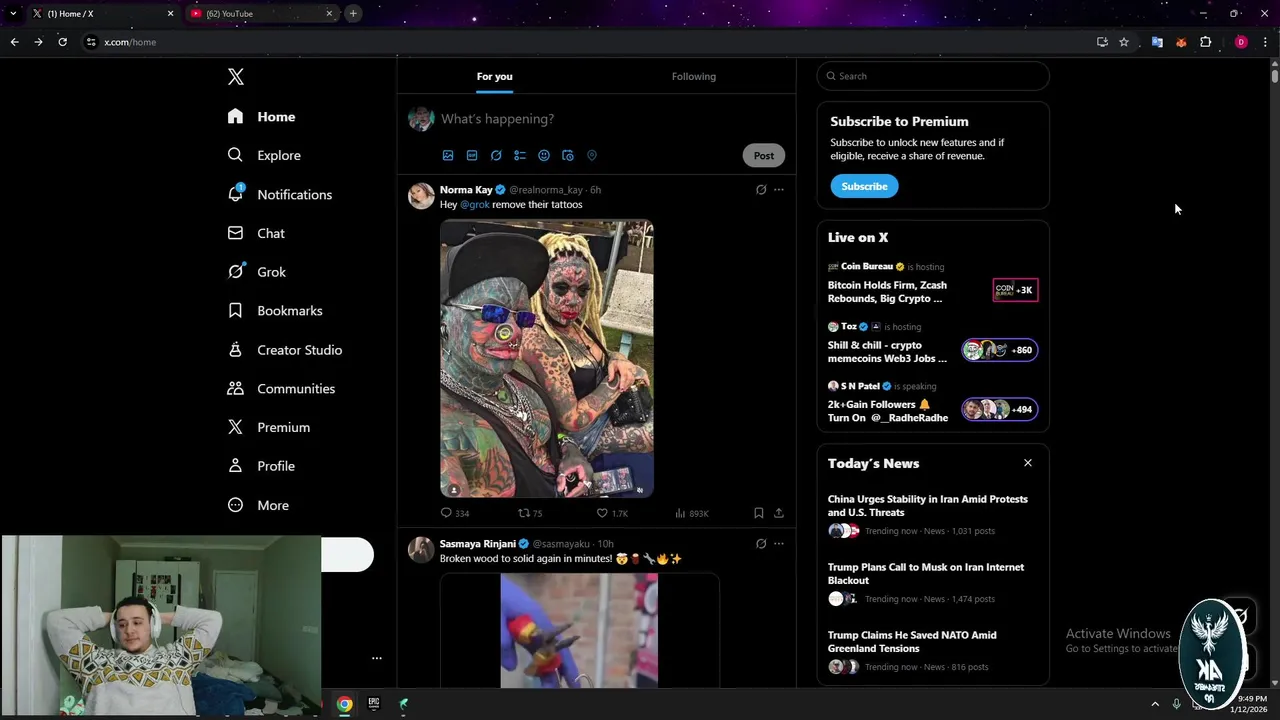This screenshot has height=720, width=1280.
Task: Reply to Norma Kay's post
Action: click(x=455, y=513)
